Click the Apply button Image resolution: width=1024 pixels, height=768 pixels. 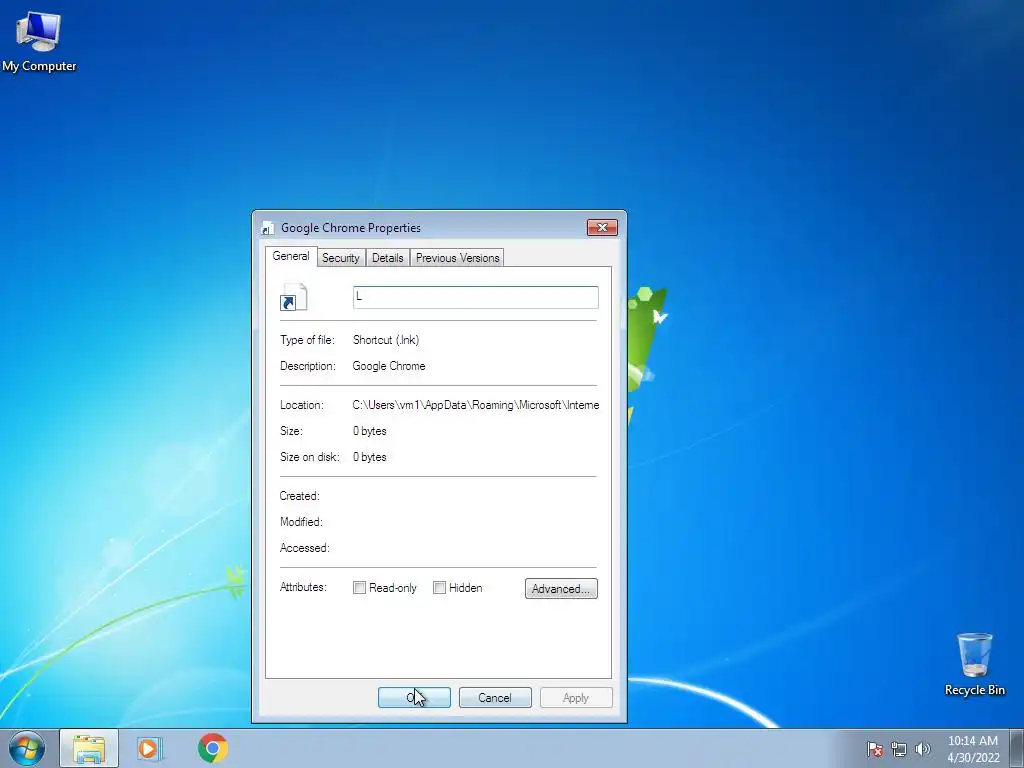[576, 697]
